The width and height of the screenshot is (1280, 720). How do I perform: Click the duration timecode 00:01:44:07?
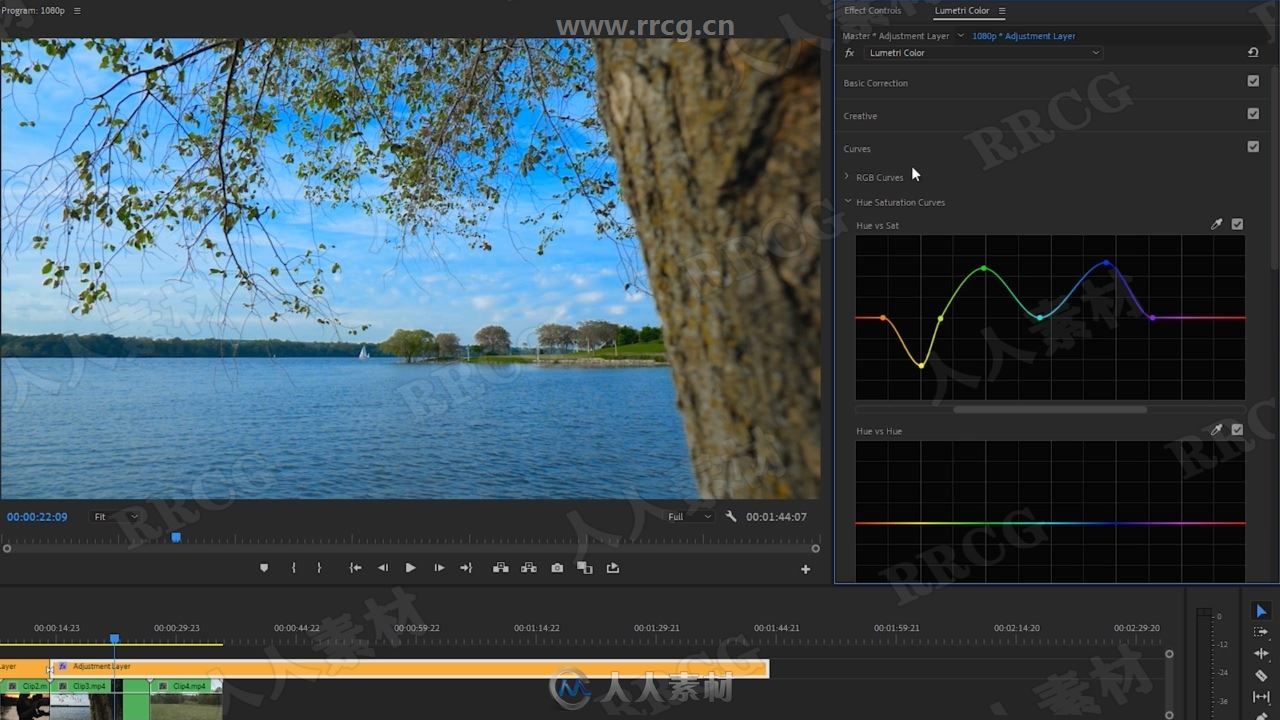tap(776, 517)
